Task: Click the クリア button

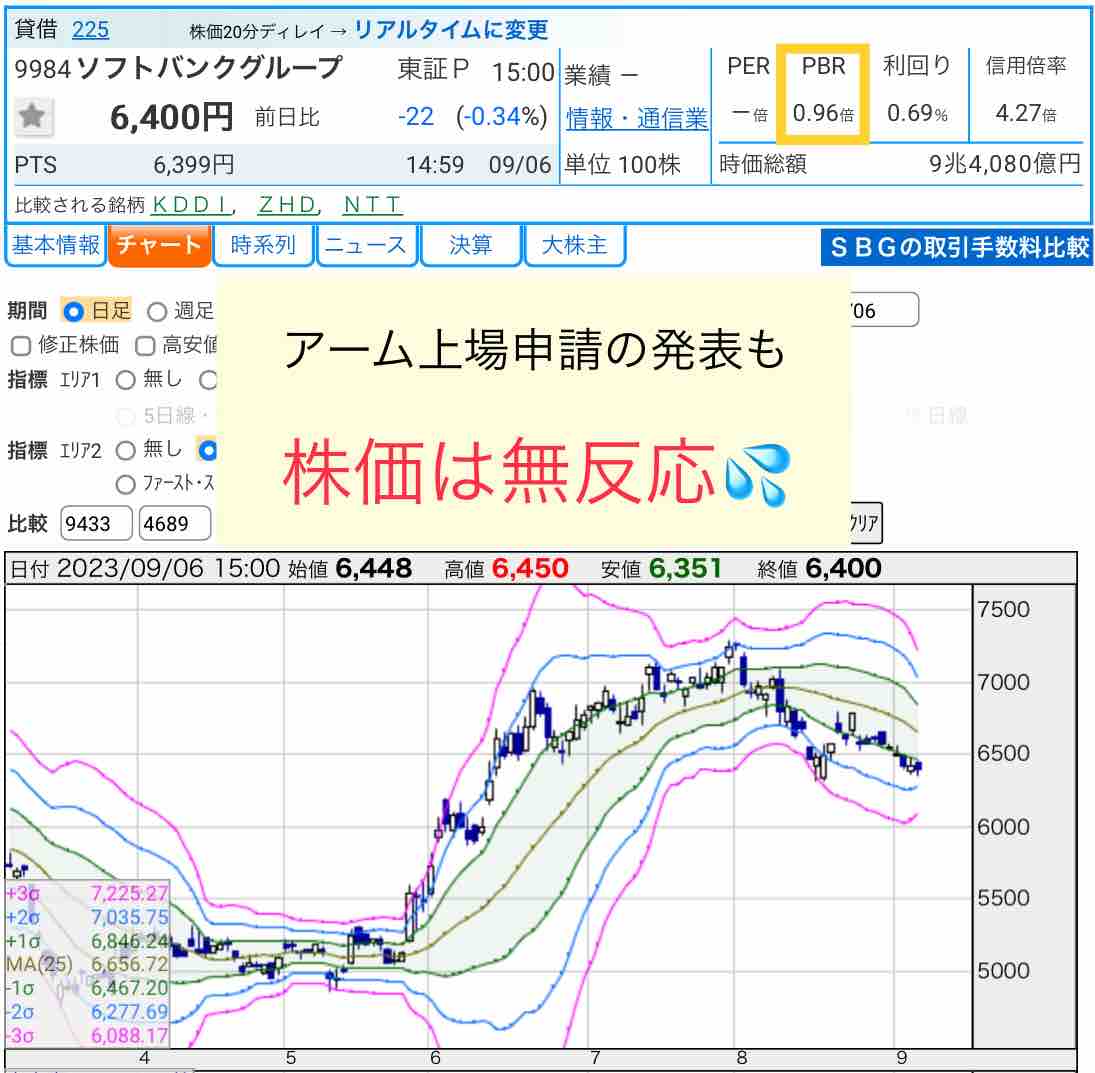Action: click(866, 523)
